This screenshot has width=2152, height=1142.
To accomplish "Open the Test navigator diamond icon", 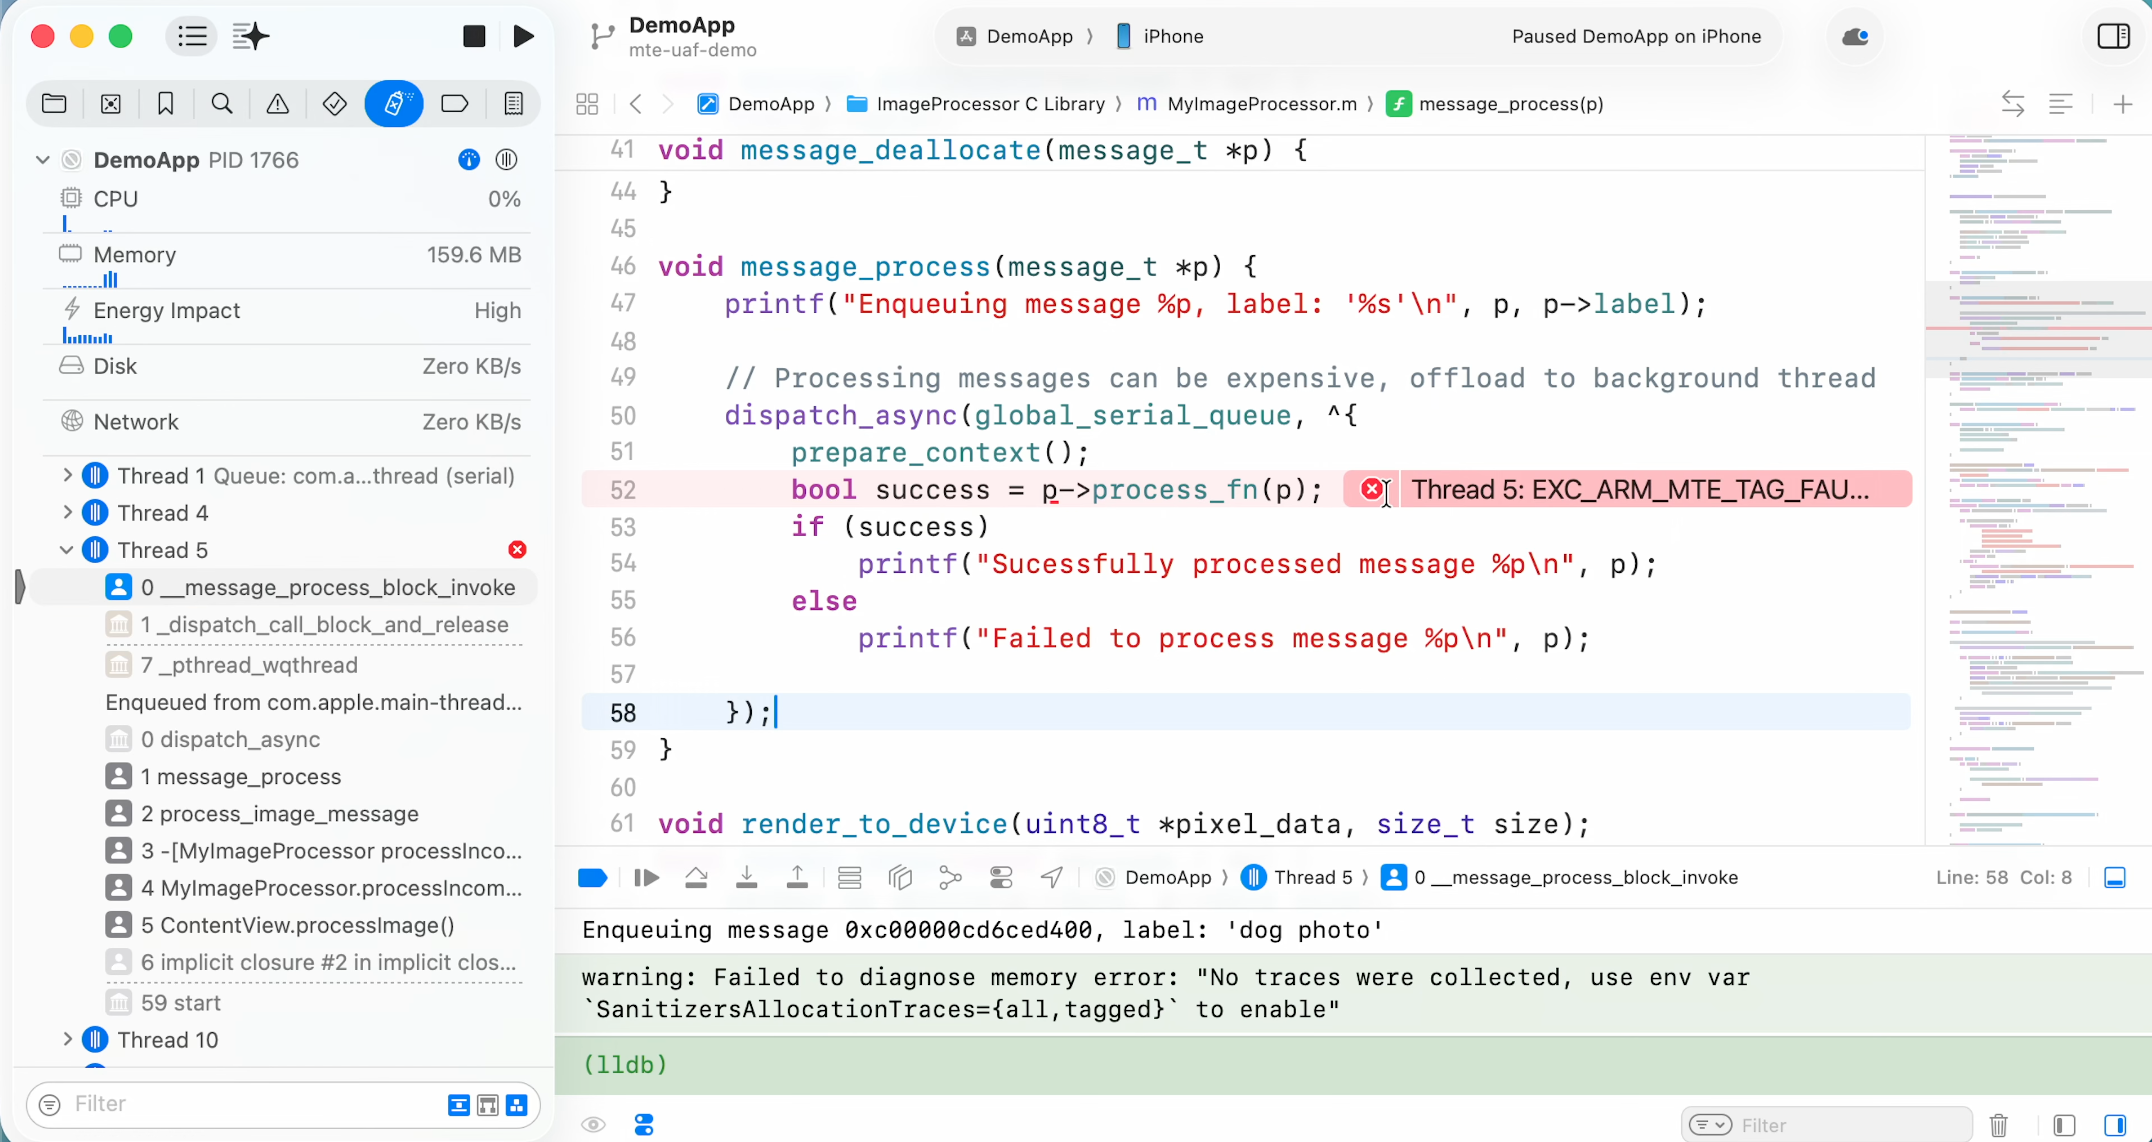I will tap(334, 104).
